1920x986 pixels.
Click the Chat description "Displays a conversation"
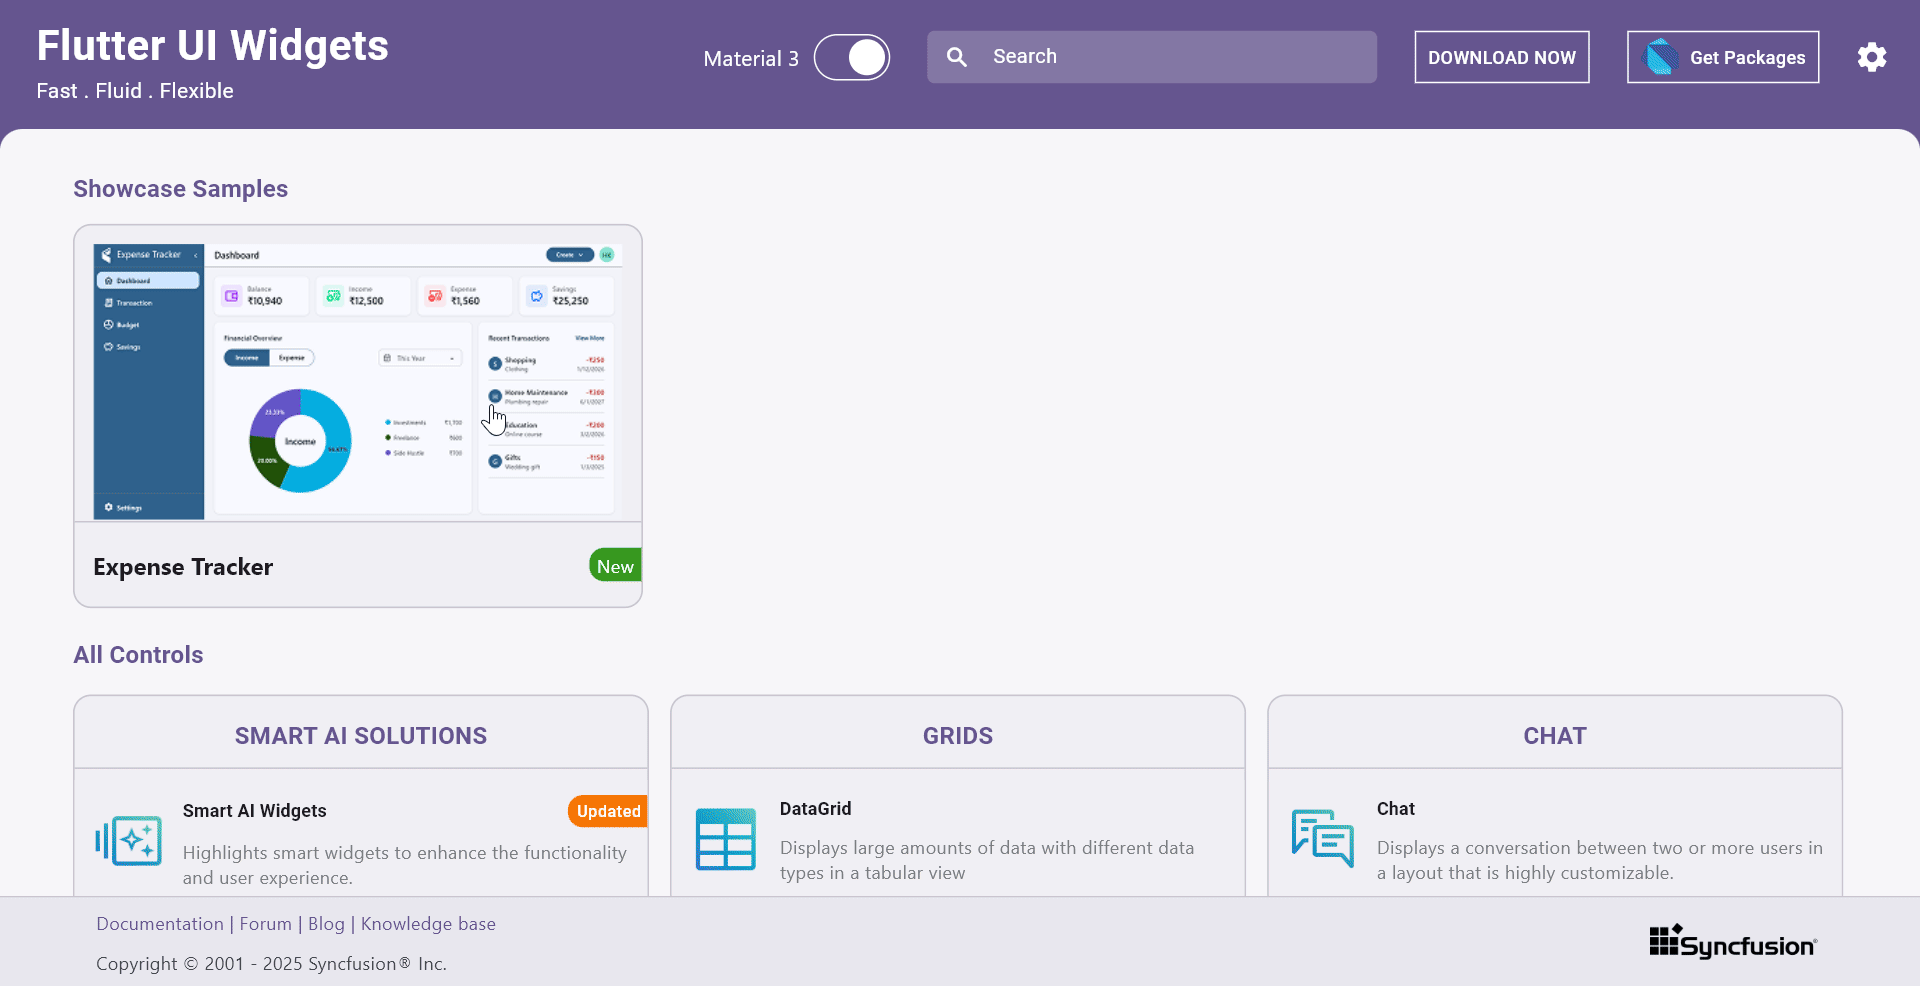[x=1600, y=860]
